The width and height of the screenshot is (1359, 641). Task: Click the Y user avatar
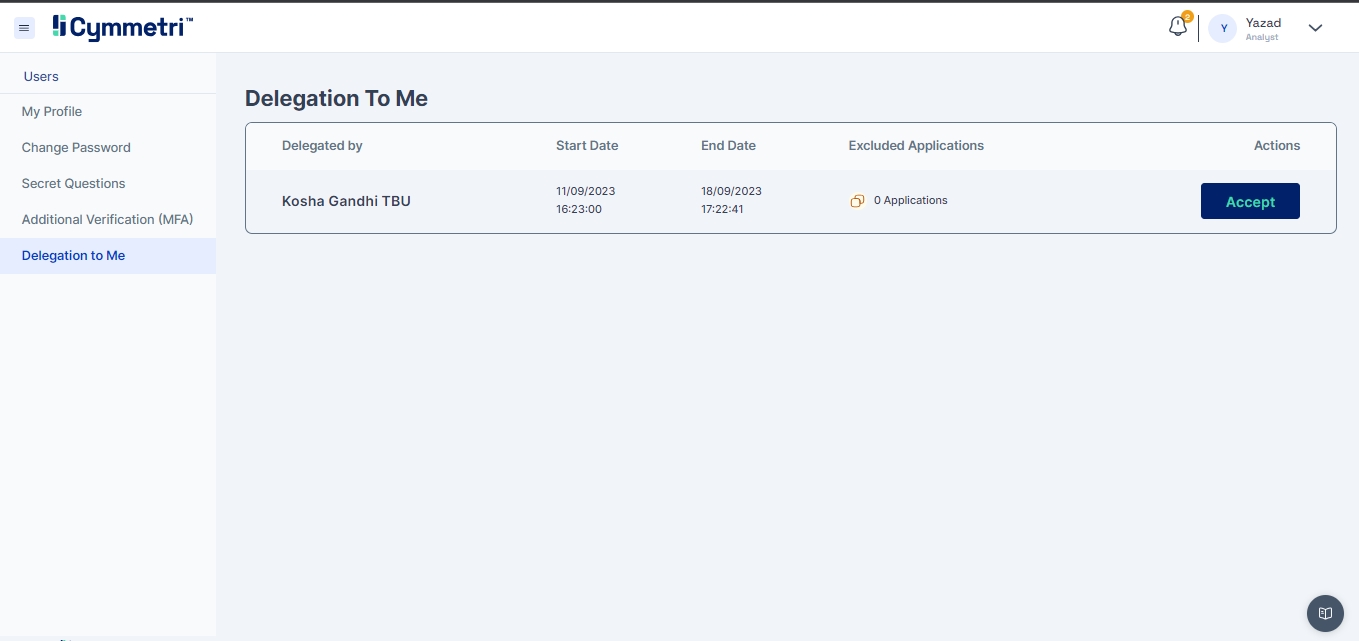pyautogui.click(x=1223, y=28)
